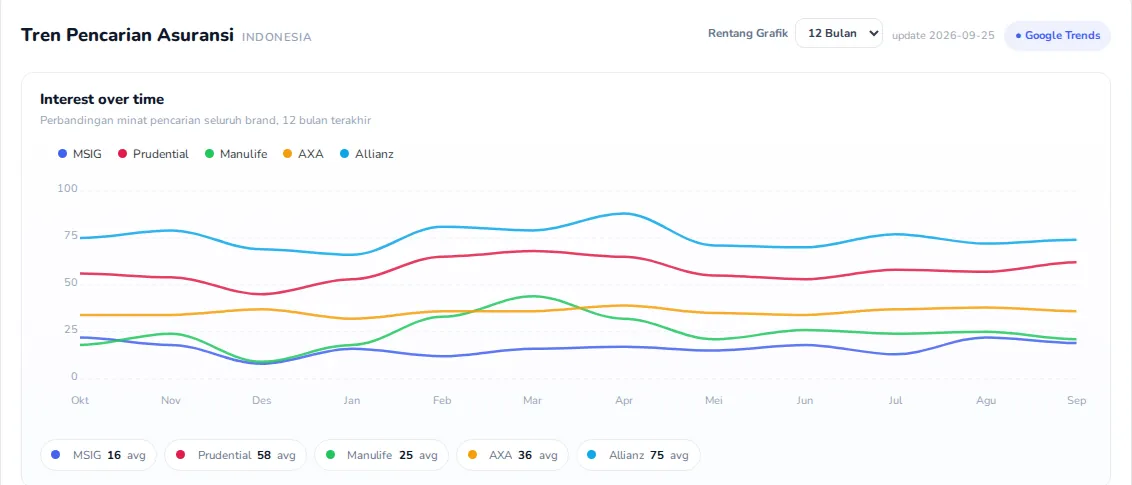Click the INDONESIA label beside the title
The width and height of the screenshot is (1132, 485).
(x=277, y=37)
